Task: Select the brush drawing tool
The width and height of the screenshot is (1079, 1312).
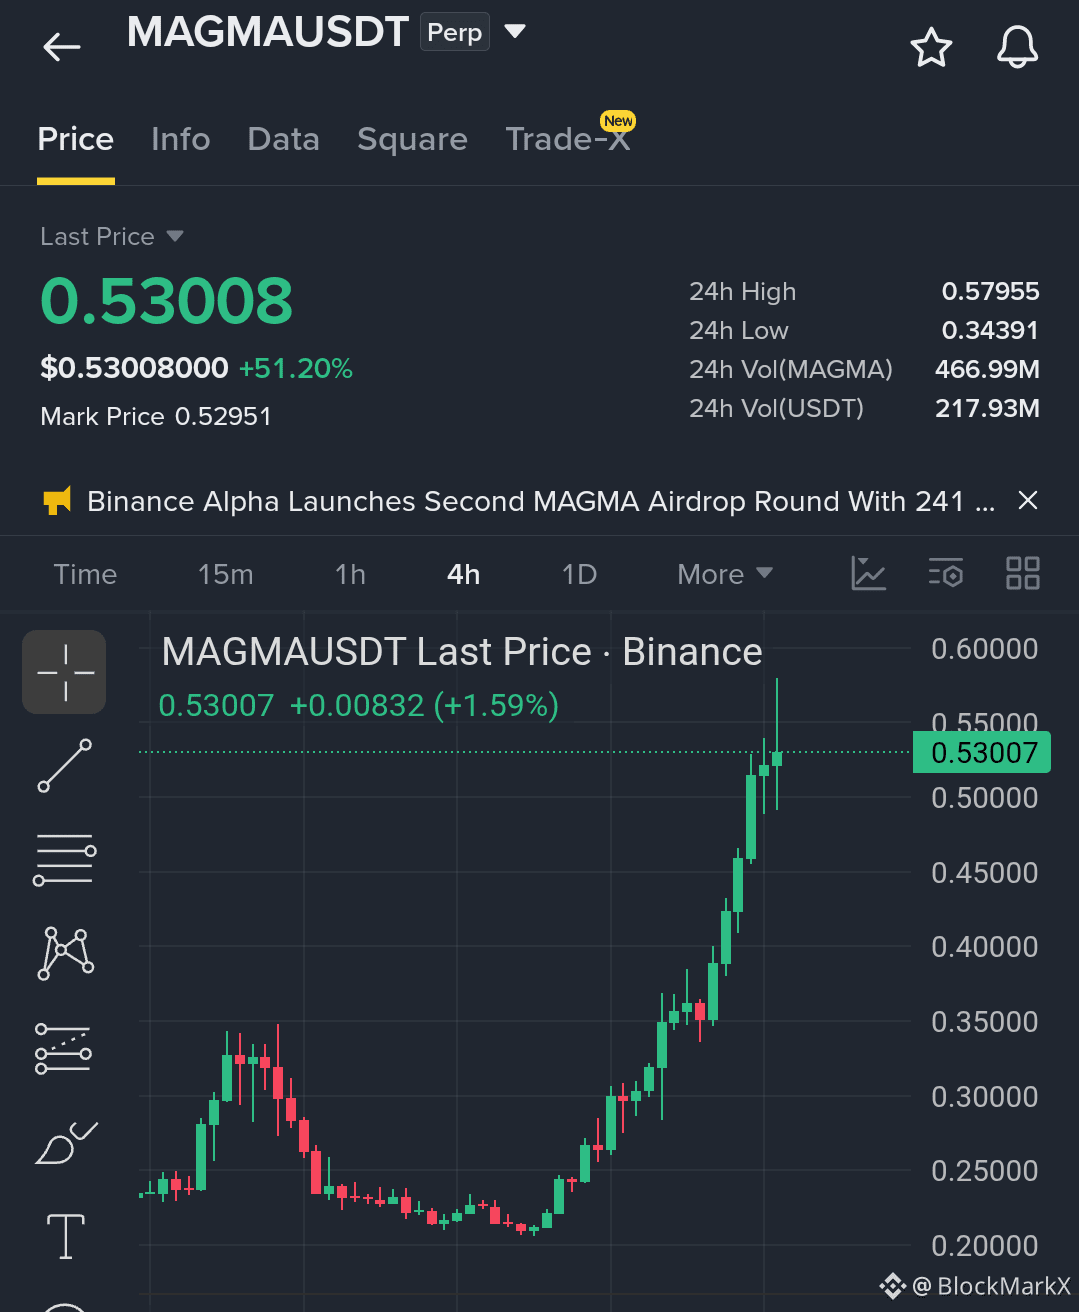Action: pos(66,1143)
